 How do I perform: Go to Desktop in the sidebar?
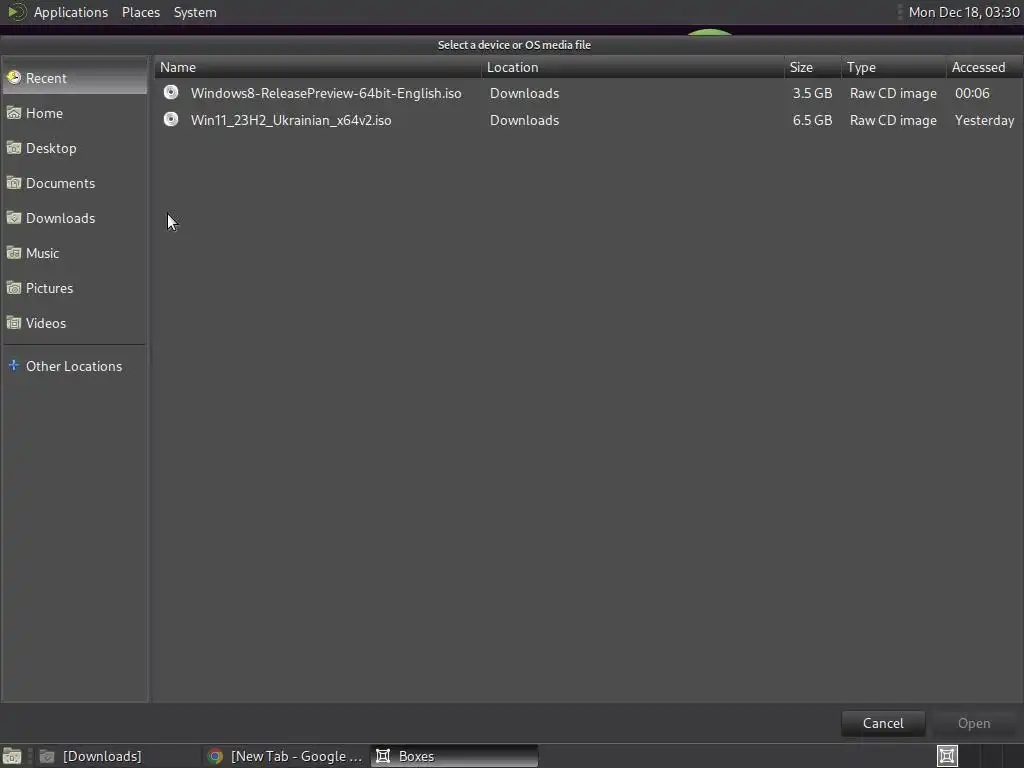click(x=74, y=148)
